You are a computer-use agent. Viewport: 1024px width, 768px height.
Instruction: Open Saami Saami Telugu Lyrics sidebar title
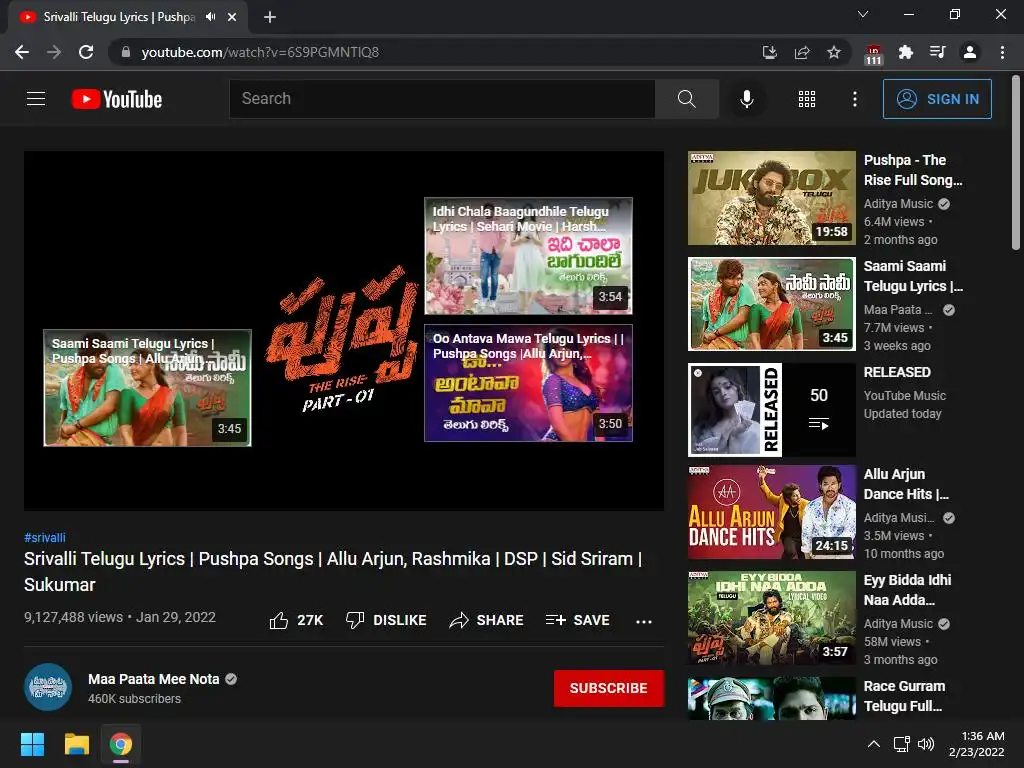pyautogui.click(x=913, y=276)
